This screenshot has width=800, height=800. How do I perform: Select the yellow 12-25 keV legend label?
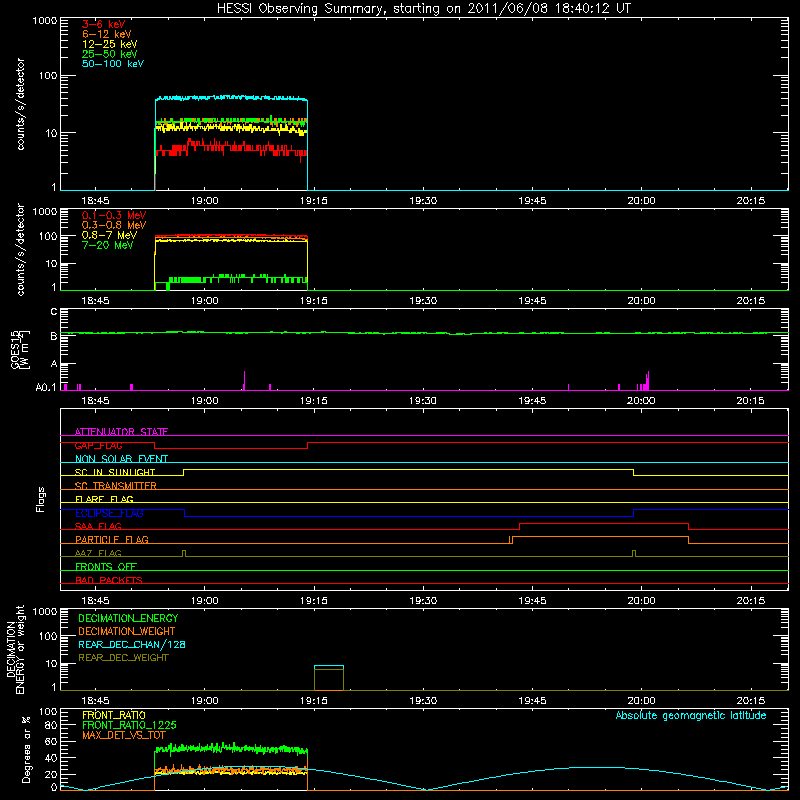(x=109, y=44)
